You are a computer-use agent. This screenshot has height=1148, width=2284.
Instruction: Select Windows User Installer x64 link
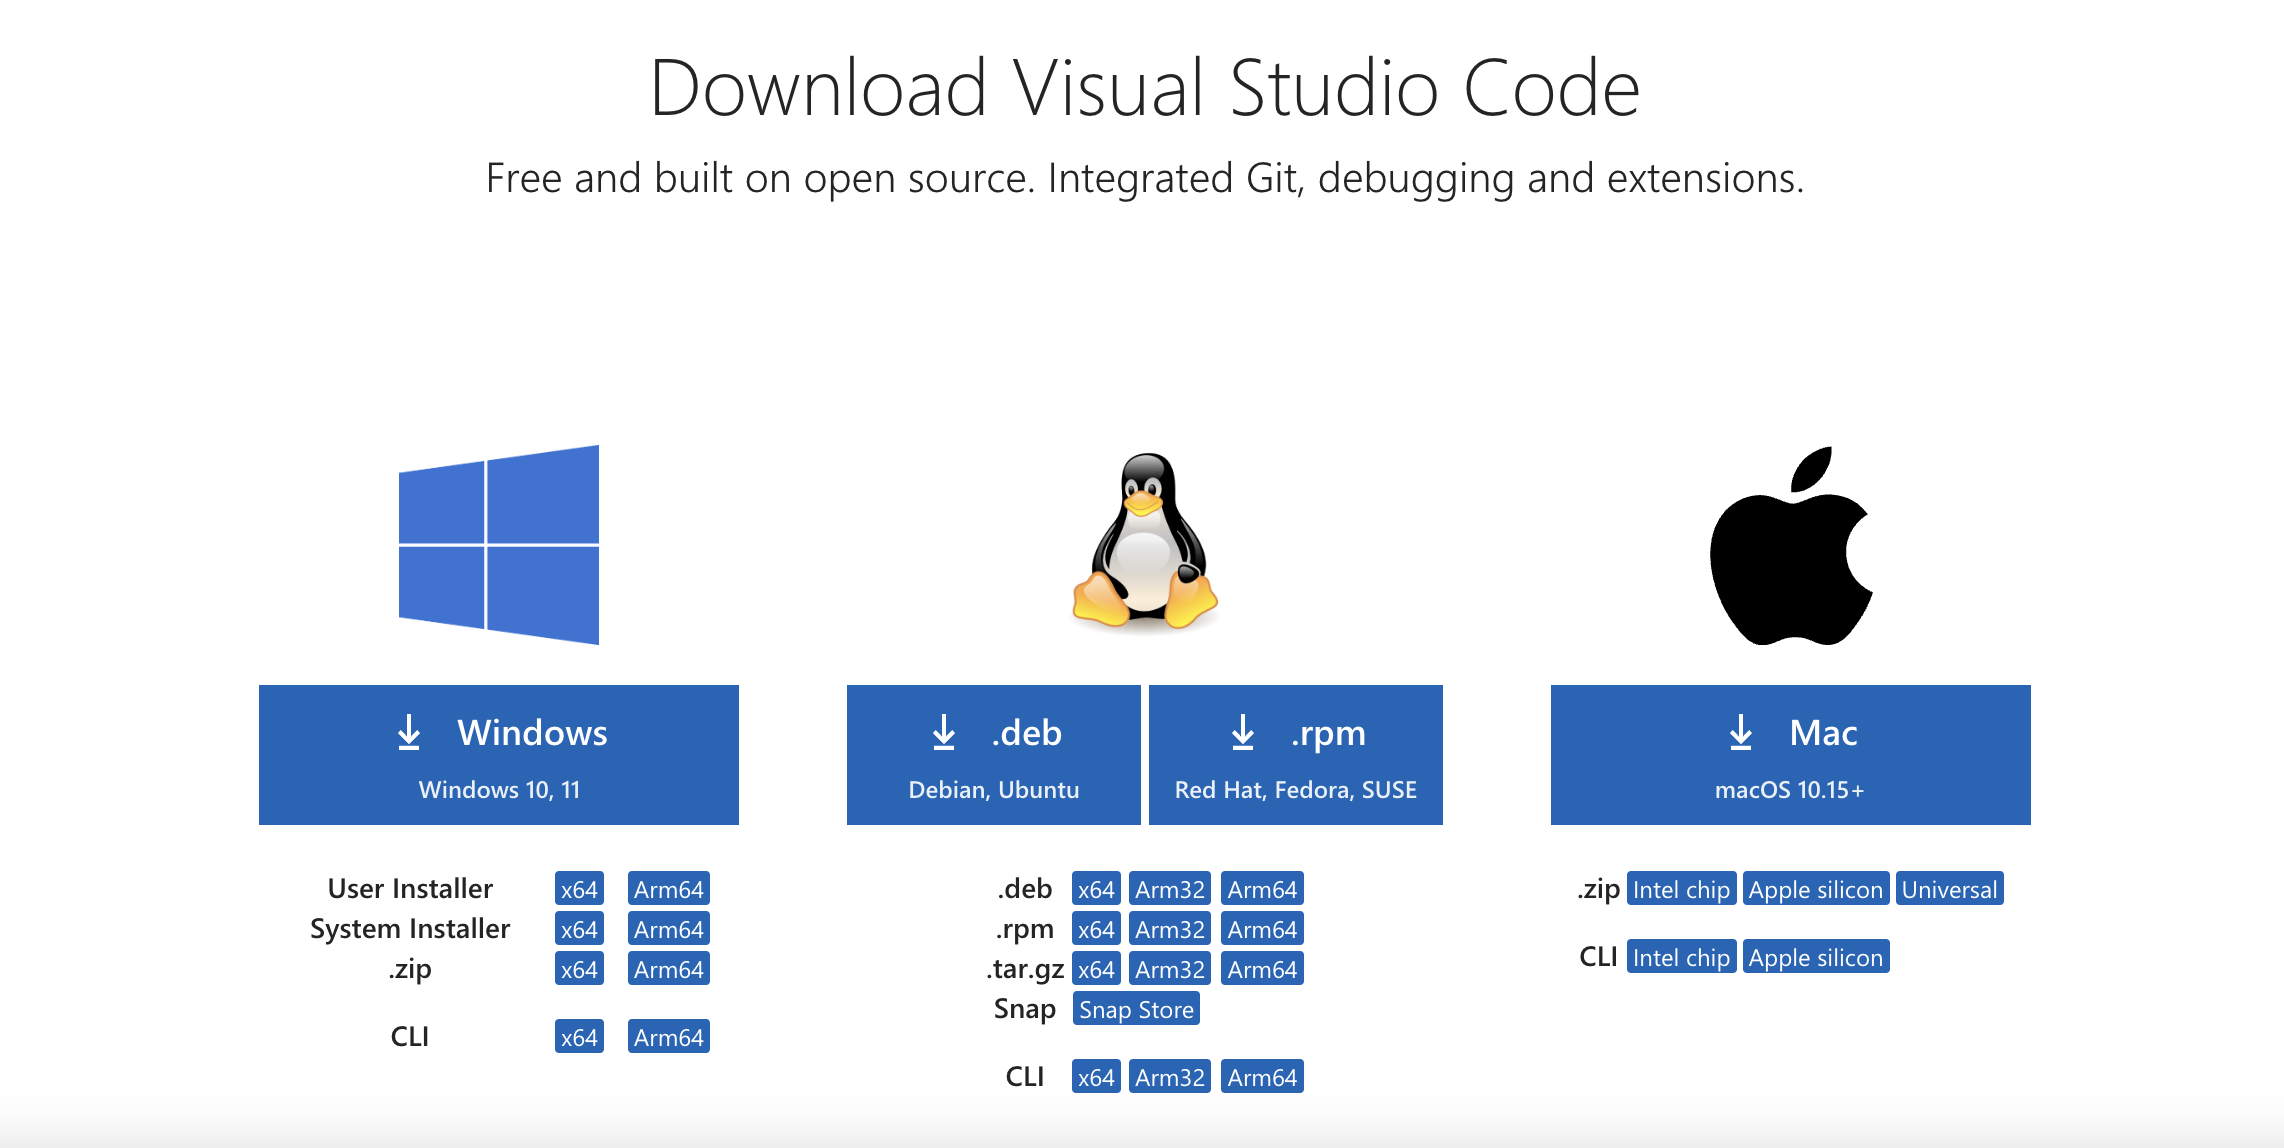tap(579, 889)
